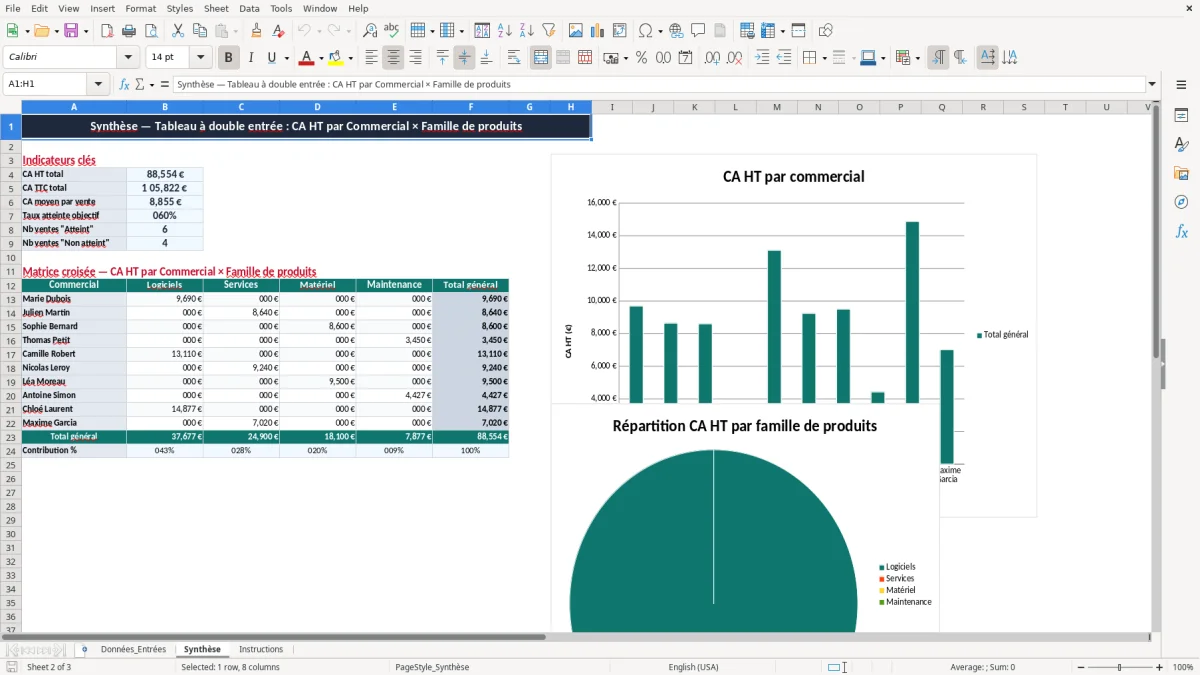The height and width of the screenshot is (675, 1200).
Task: Apply the yellow background color swatch
Action: click(x=336, y=58)
